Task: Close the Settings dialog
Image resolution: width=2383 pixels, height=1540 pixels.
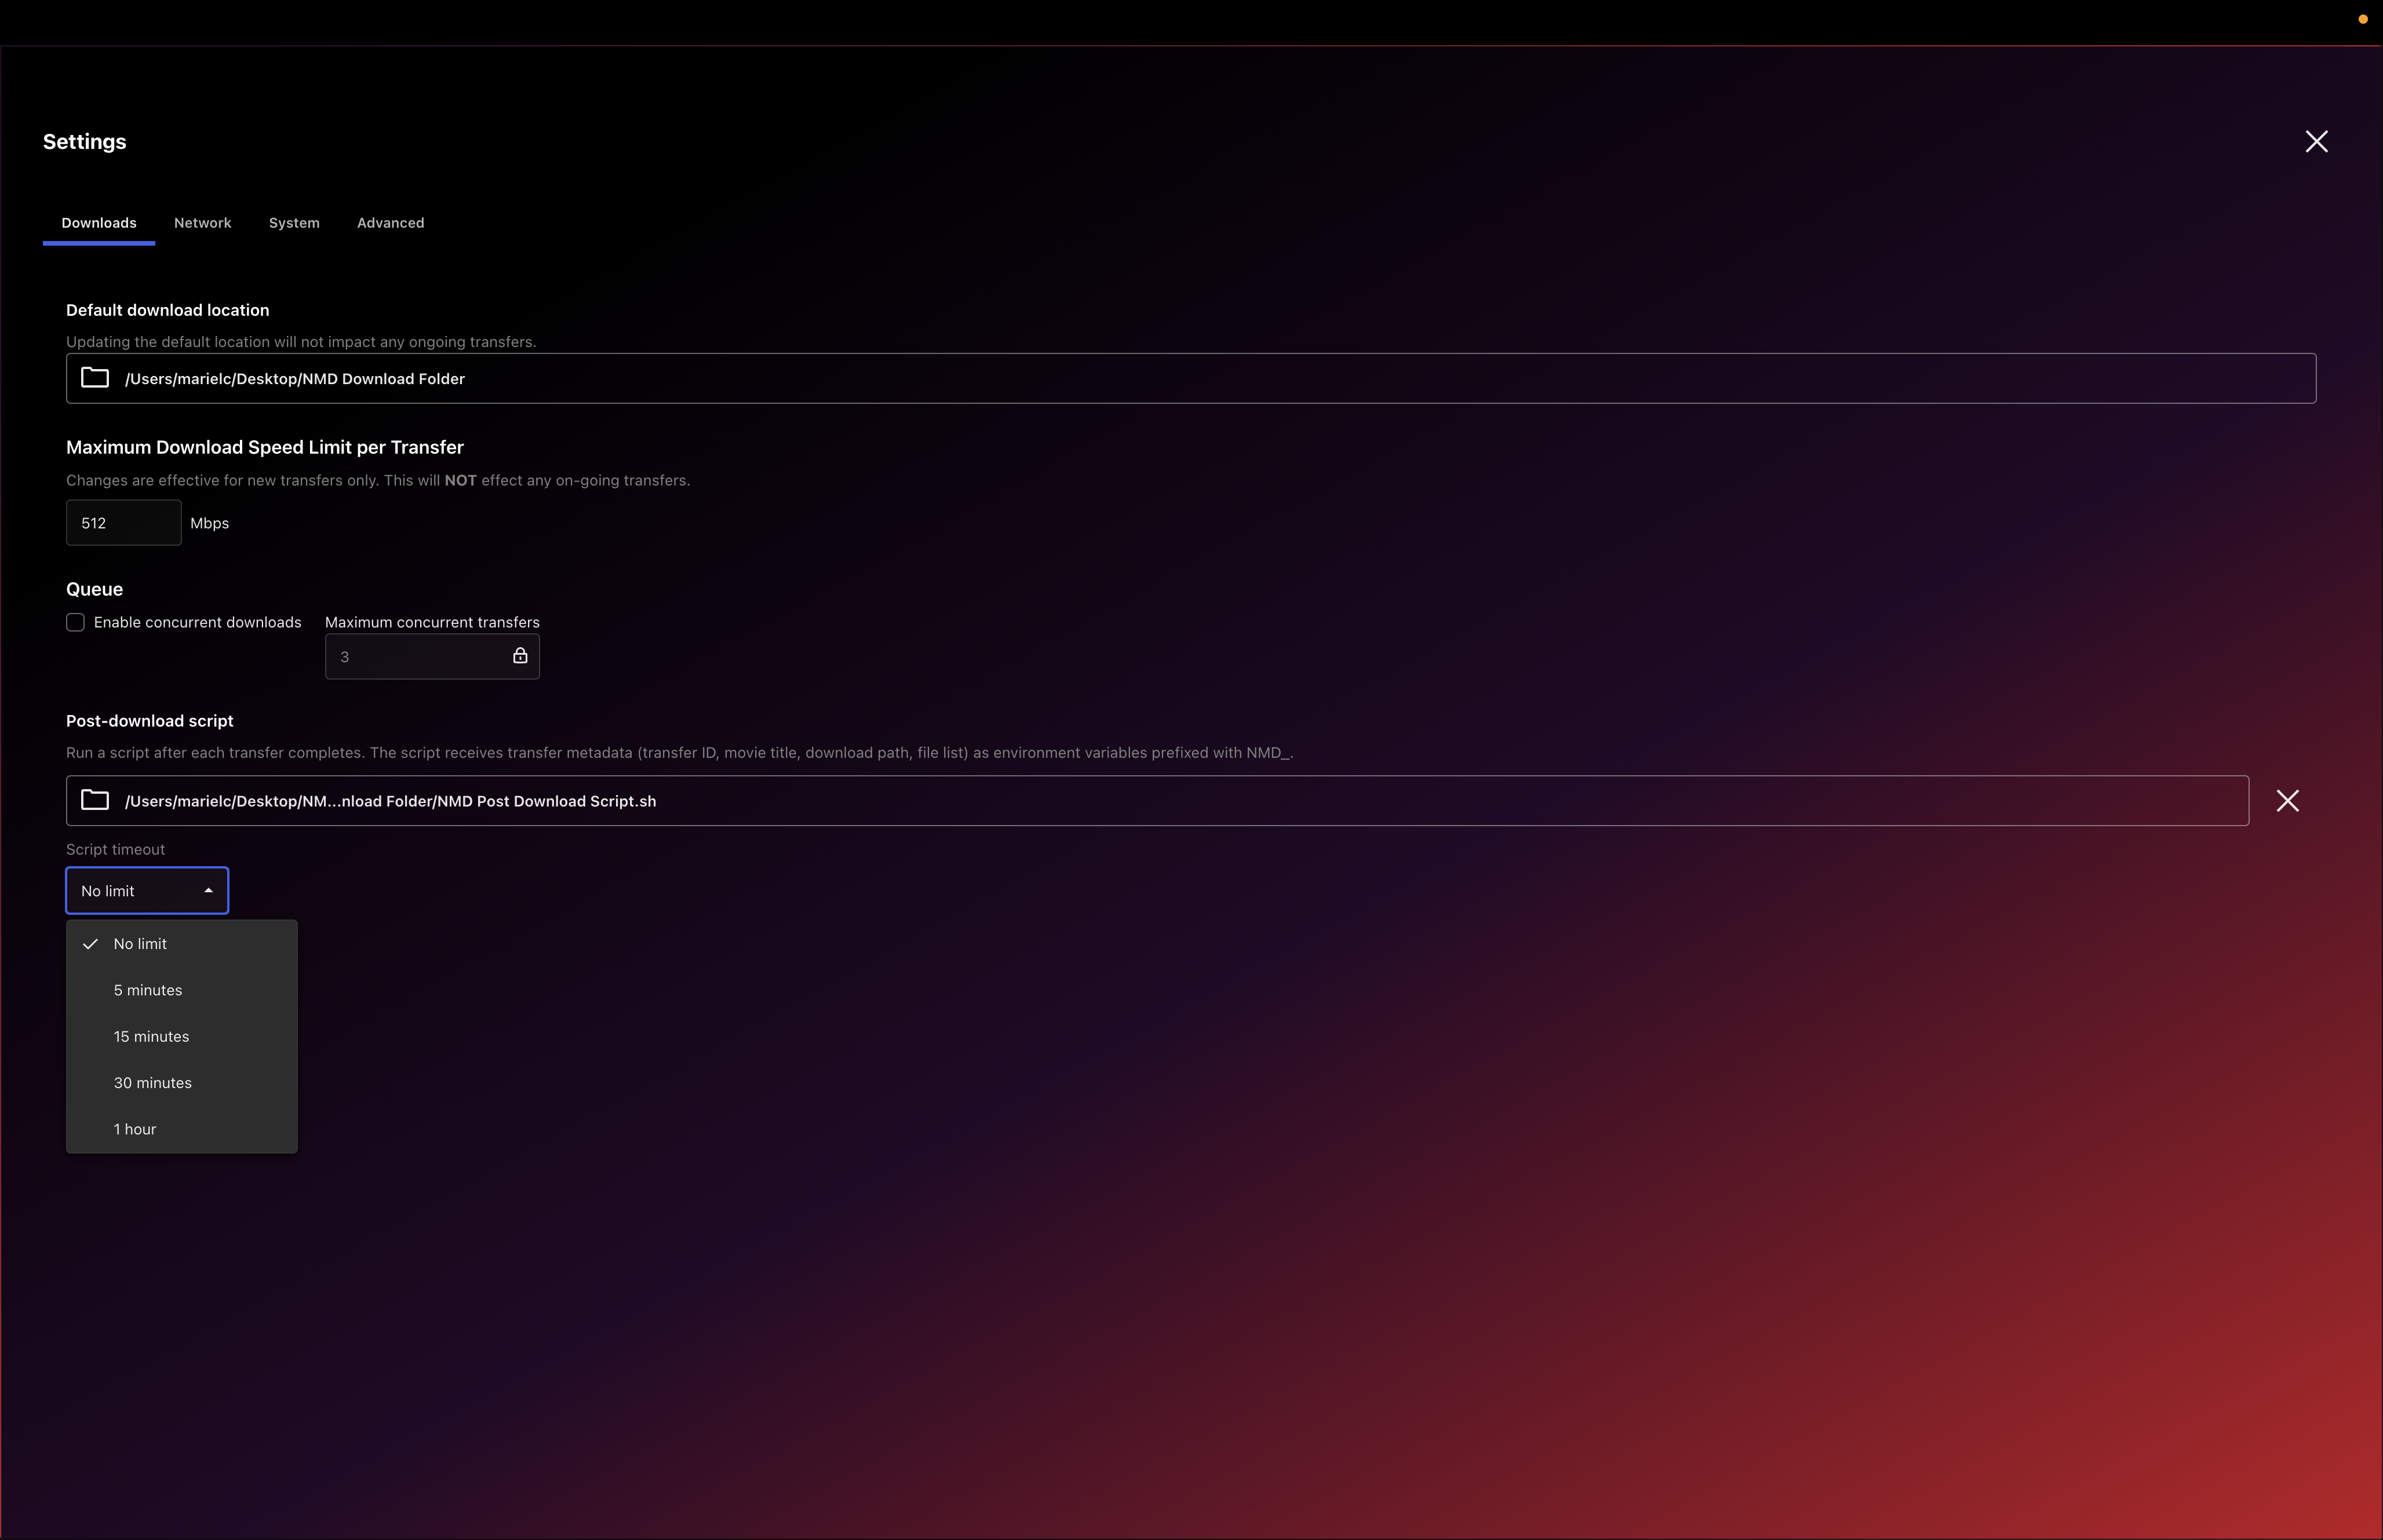Action: tap(2316, 141)
